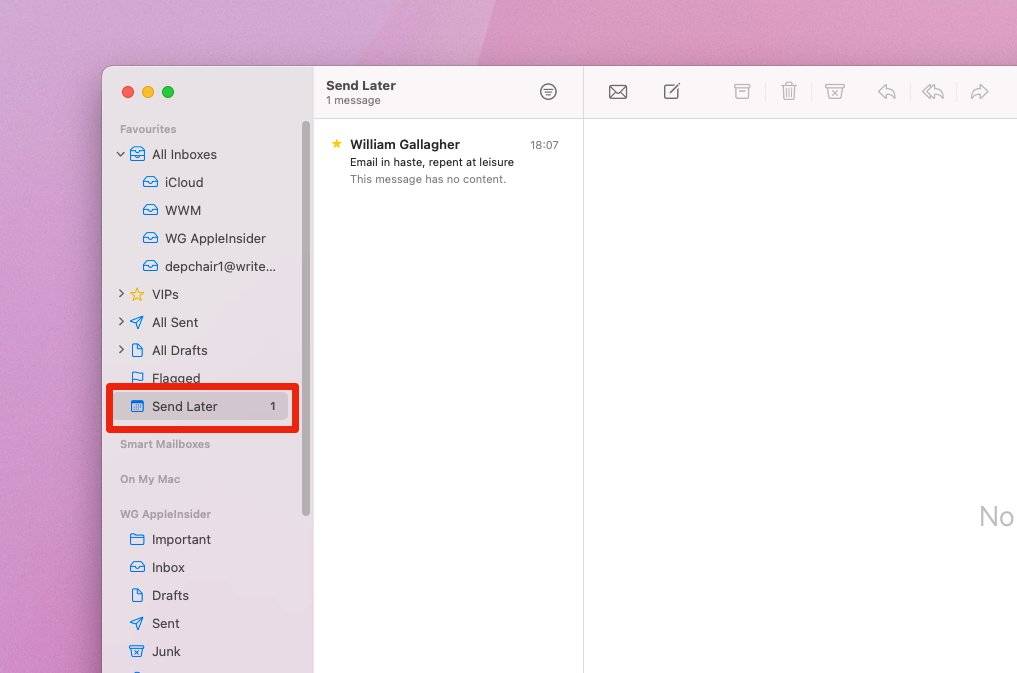1017x673 pixels.
Task: Open the iCloud inbox
Action: [x=183, y=182]
